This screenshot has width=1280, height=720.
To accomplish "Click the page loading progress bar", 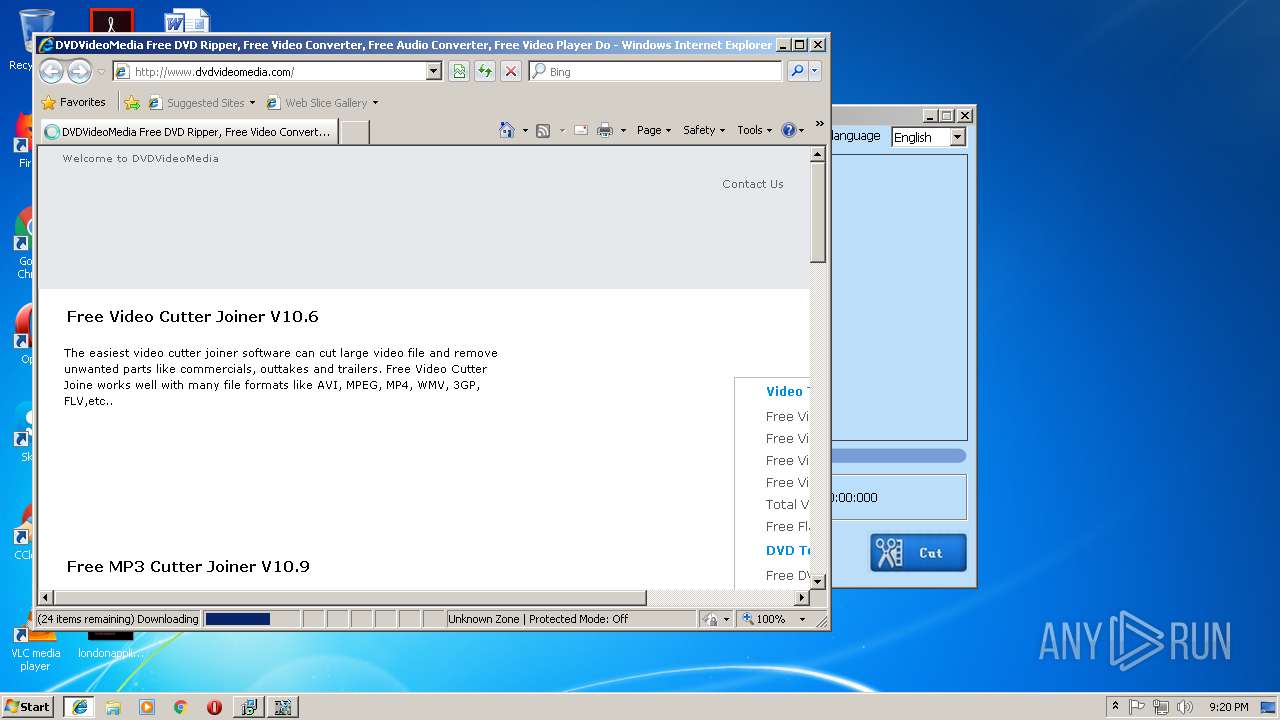I will 251,619.
